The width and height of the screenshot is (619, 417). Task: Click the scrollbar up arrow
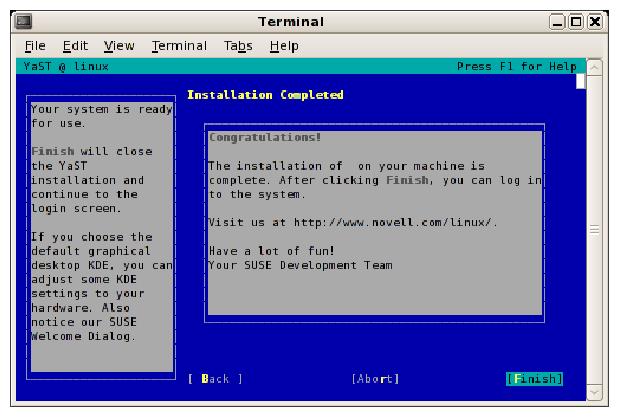[594, 67]
